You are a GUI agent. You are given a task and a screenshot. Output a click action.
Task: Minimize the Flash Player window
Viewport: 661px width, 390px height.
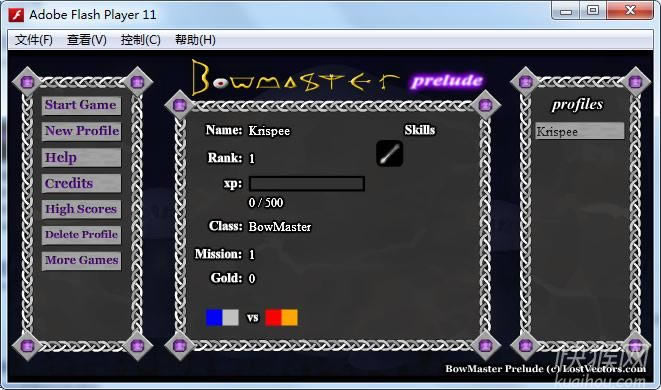tap(566, 11)
